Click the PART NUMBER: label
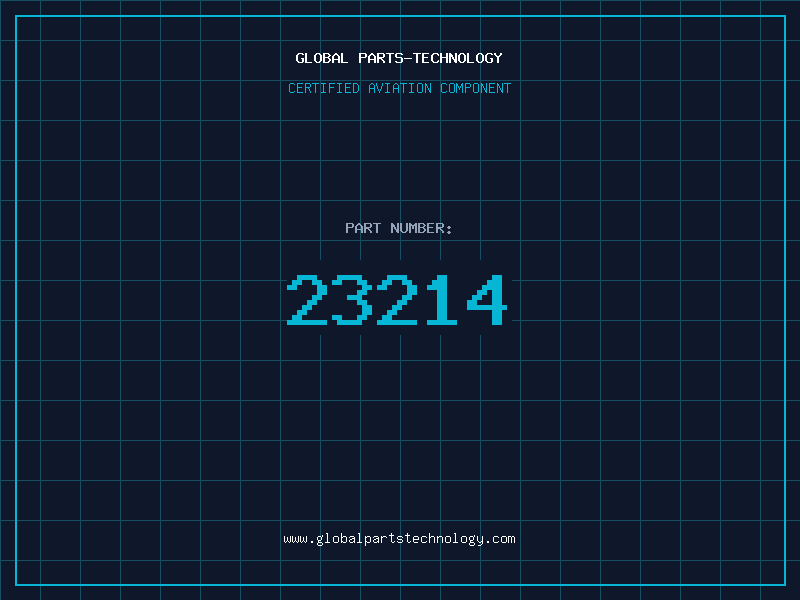 (x=399, y=228)
